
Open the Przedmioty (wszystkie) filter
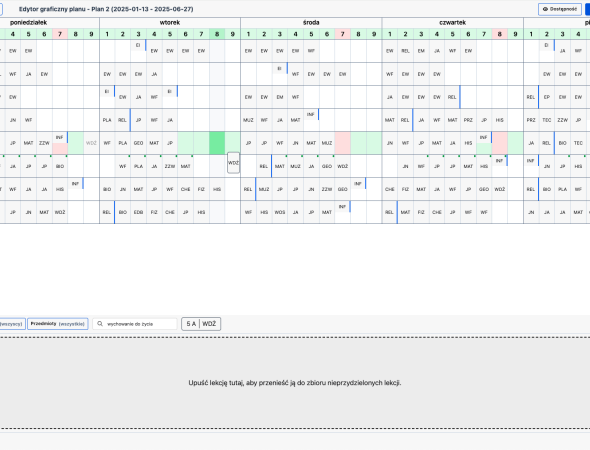pyautogui.click(x=58, y=324)
